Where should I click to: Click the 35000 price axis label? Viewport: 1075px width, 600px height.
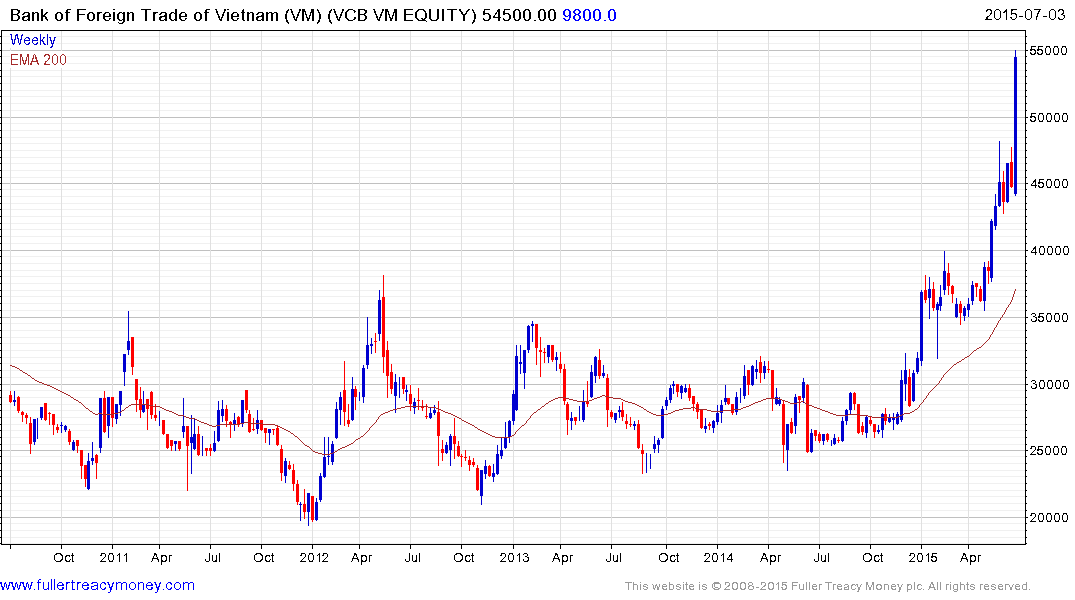[x=1048, y=317]
